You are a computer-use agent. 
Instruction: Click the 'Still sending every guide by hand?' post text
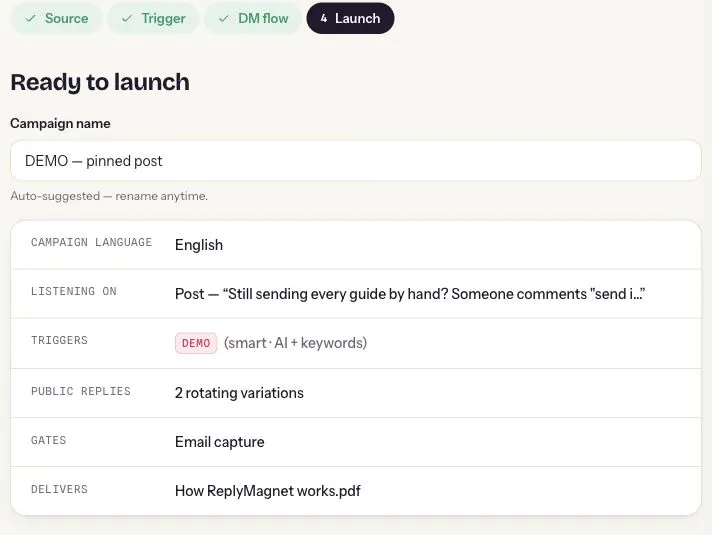click(x=335, y=294)
